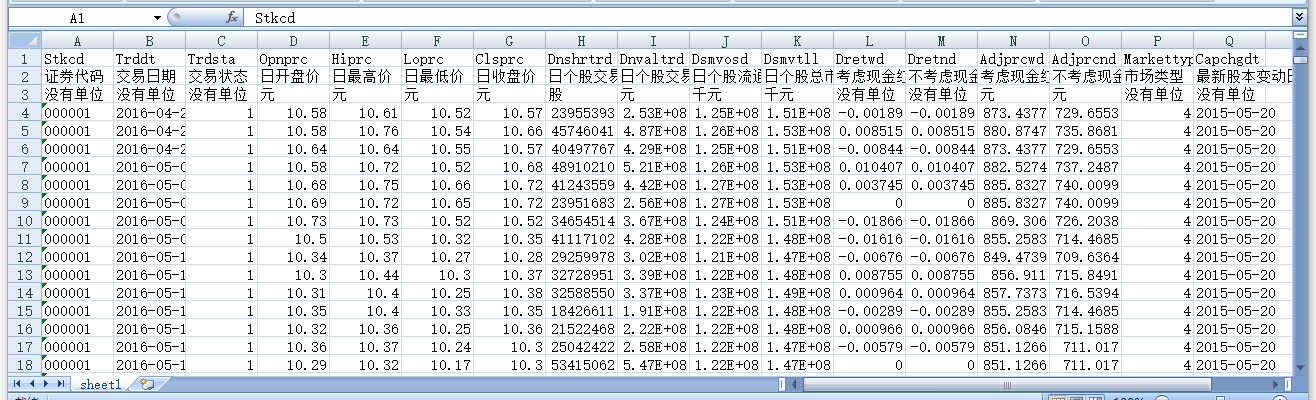Click the cell with value 880.8747
The width and height of the screenshot is (1316, 400).
pyautogui.click(x=1013, y=130)
